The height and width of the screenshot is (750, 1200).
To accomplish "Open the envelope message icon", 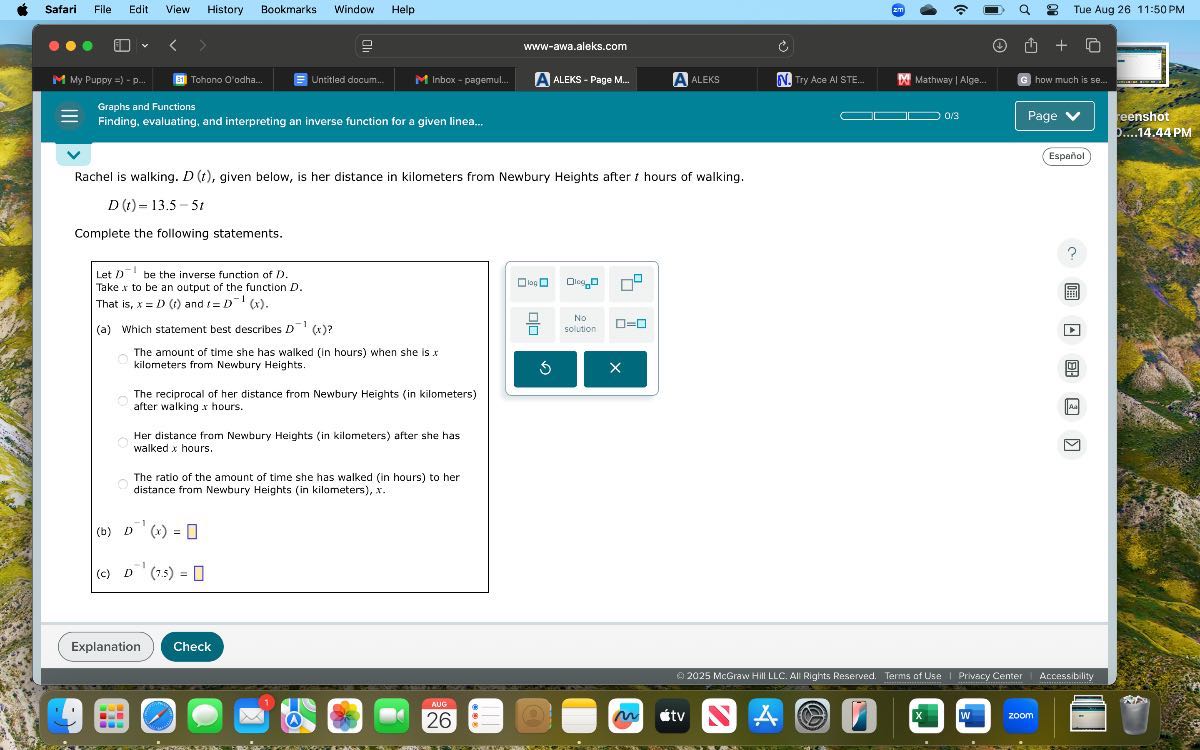I will 1072,444.
